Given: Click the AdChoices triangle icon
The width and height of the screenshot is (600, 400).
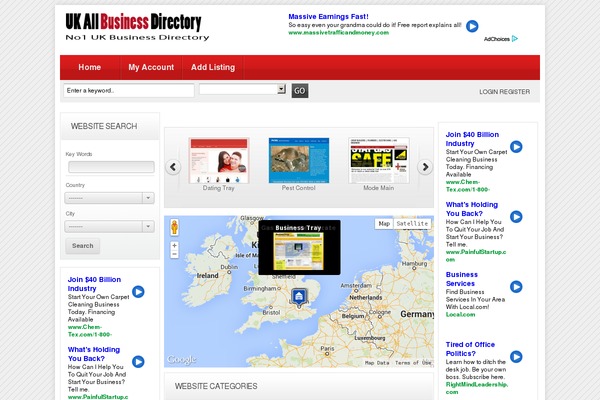Looking at the screenshot, I should (515, 39).
